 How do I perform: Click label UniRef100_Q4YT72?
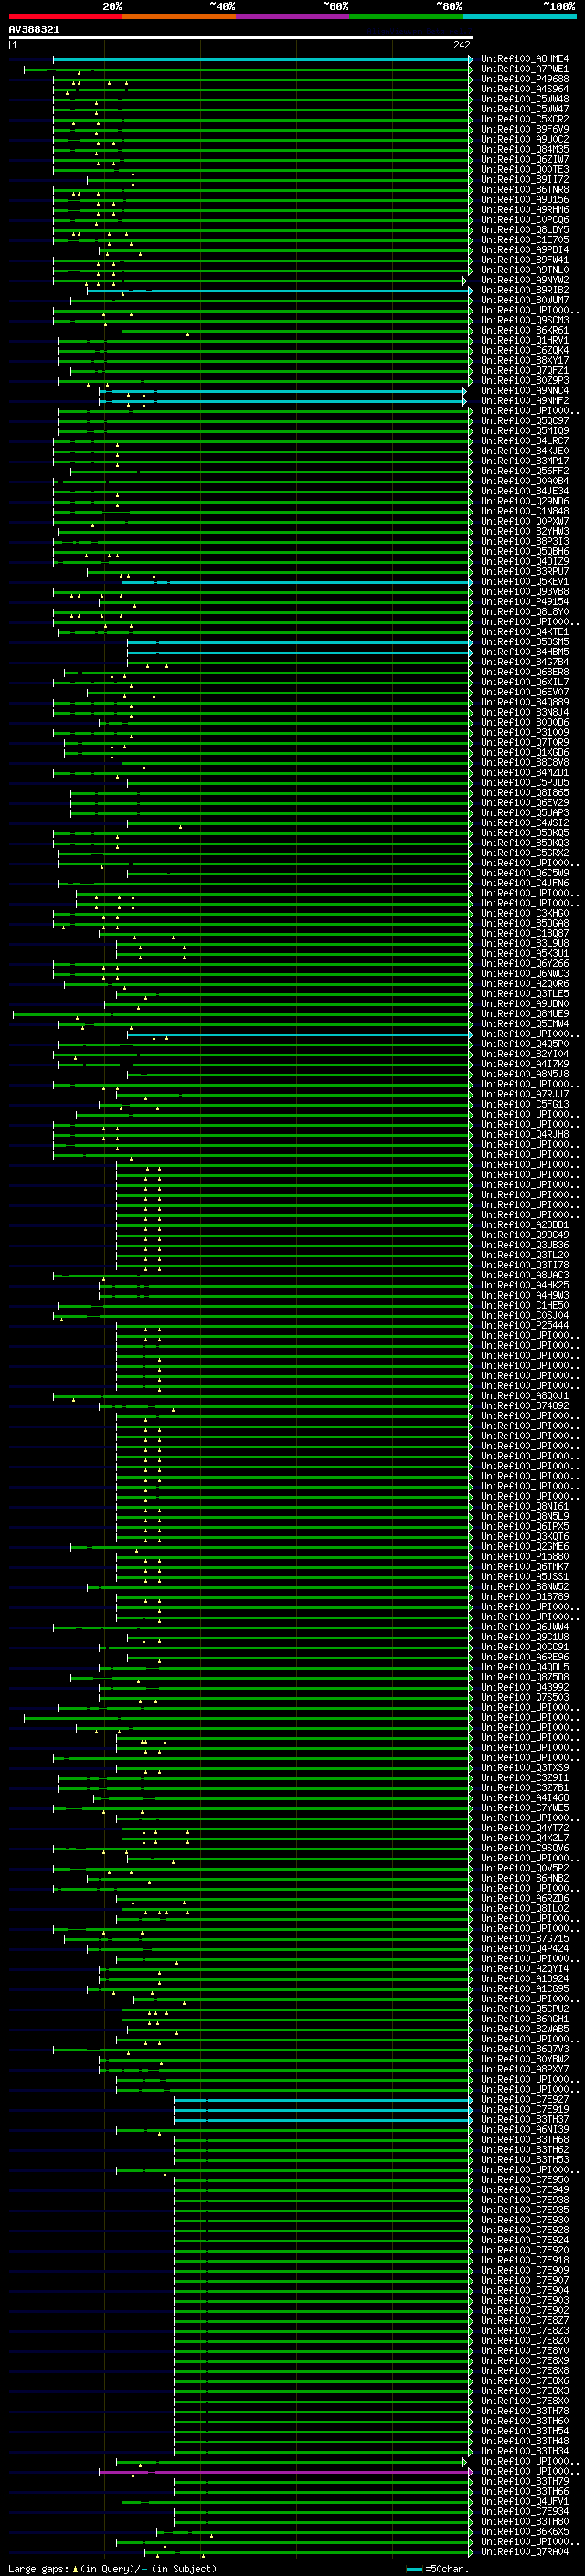tap(524, 1828)
